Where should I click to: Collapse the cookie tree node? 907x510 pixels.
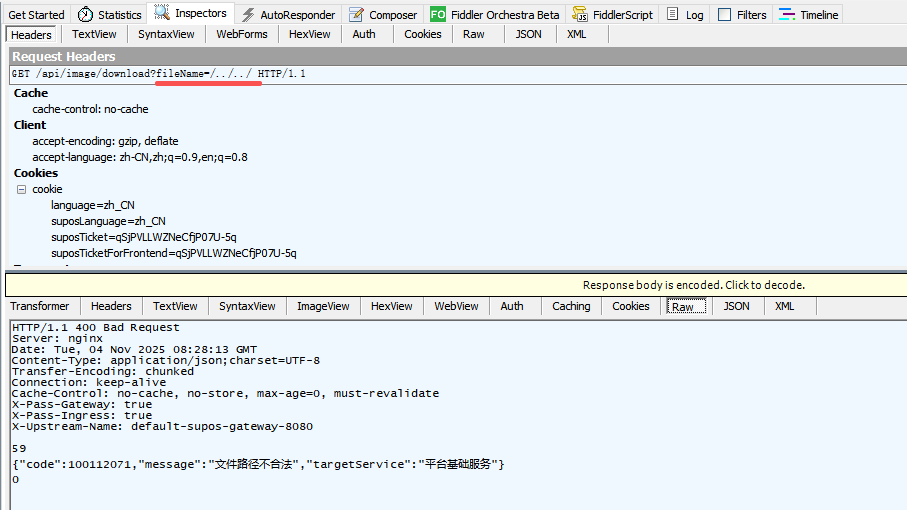pyautogui.click(x=21, y=189)
